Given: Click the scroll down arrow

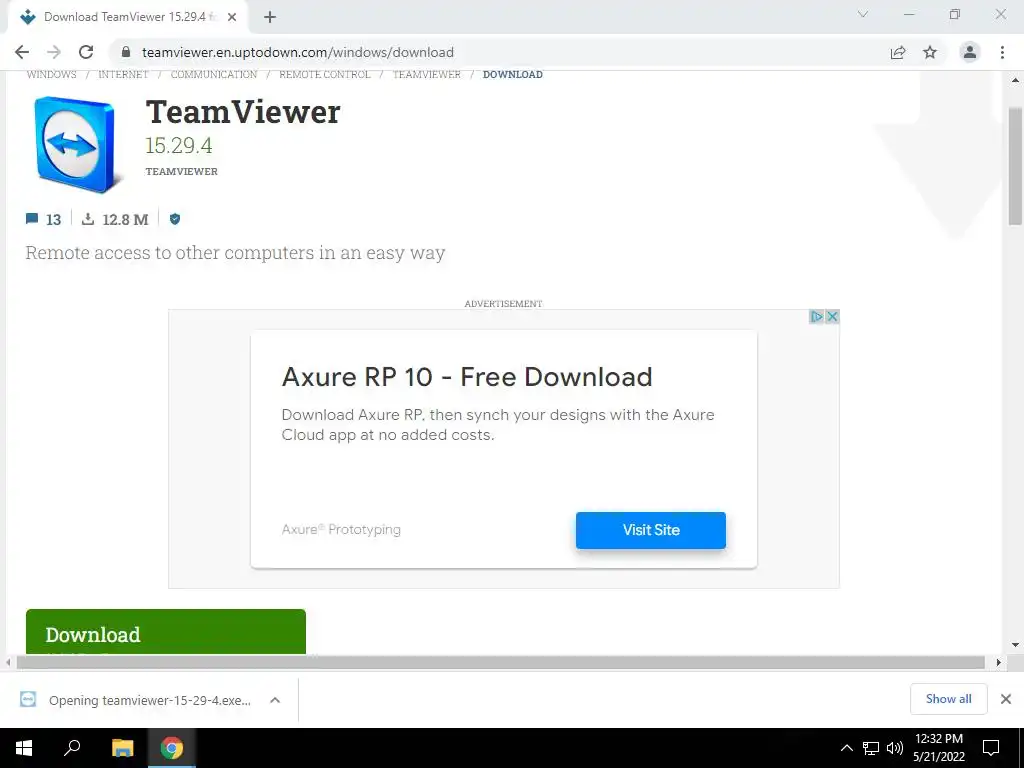Looking at the screenshot, I should coord(1015,645).
